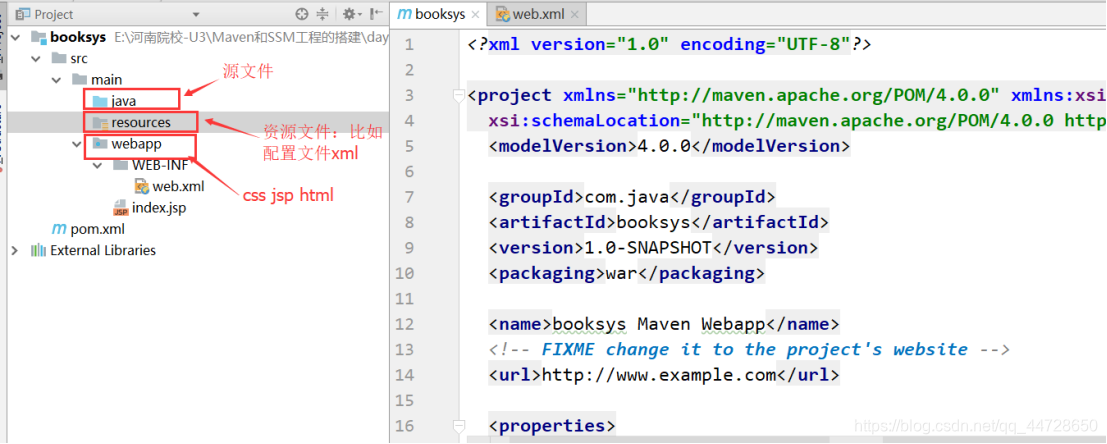Viewport: 1107px width, 444px height.
Task: Collapse the WEB-INF folder chevron
Action: tap(97, 166)
